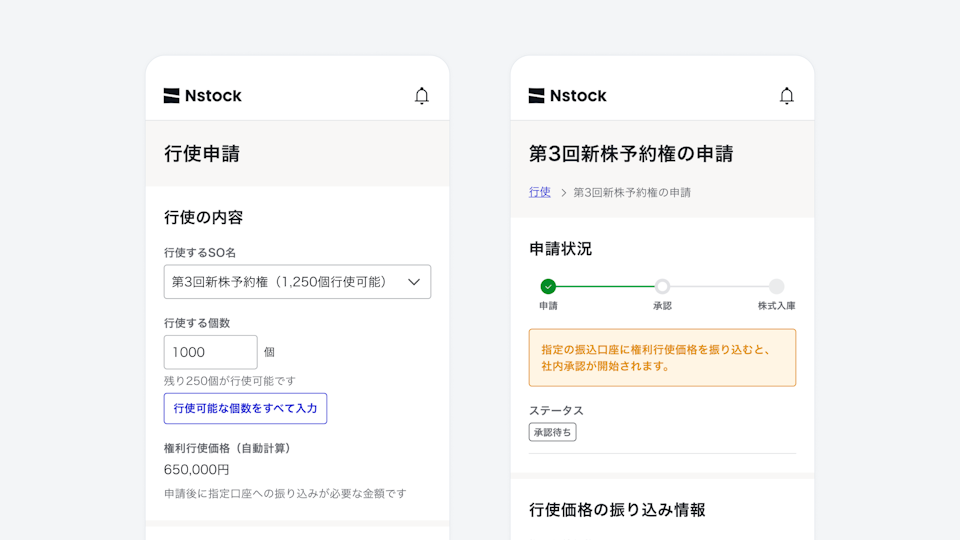Screen dimensions: 960x540
Task: Click the 行使価格の振り込み情報 section heading
Action: coord(617,510)
